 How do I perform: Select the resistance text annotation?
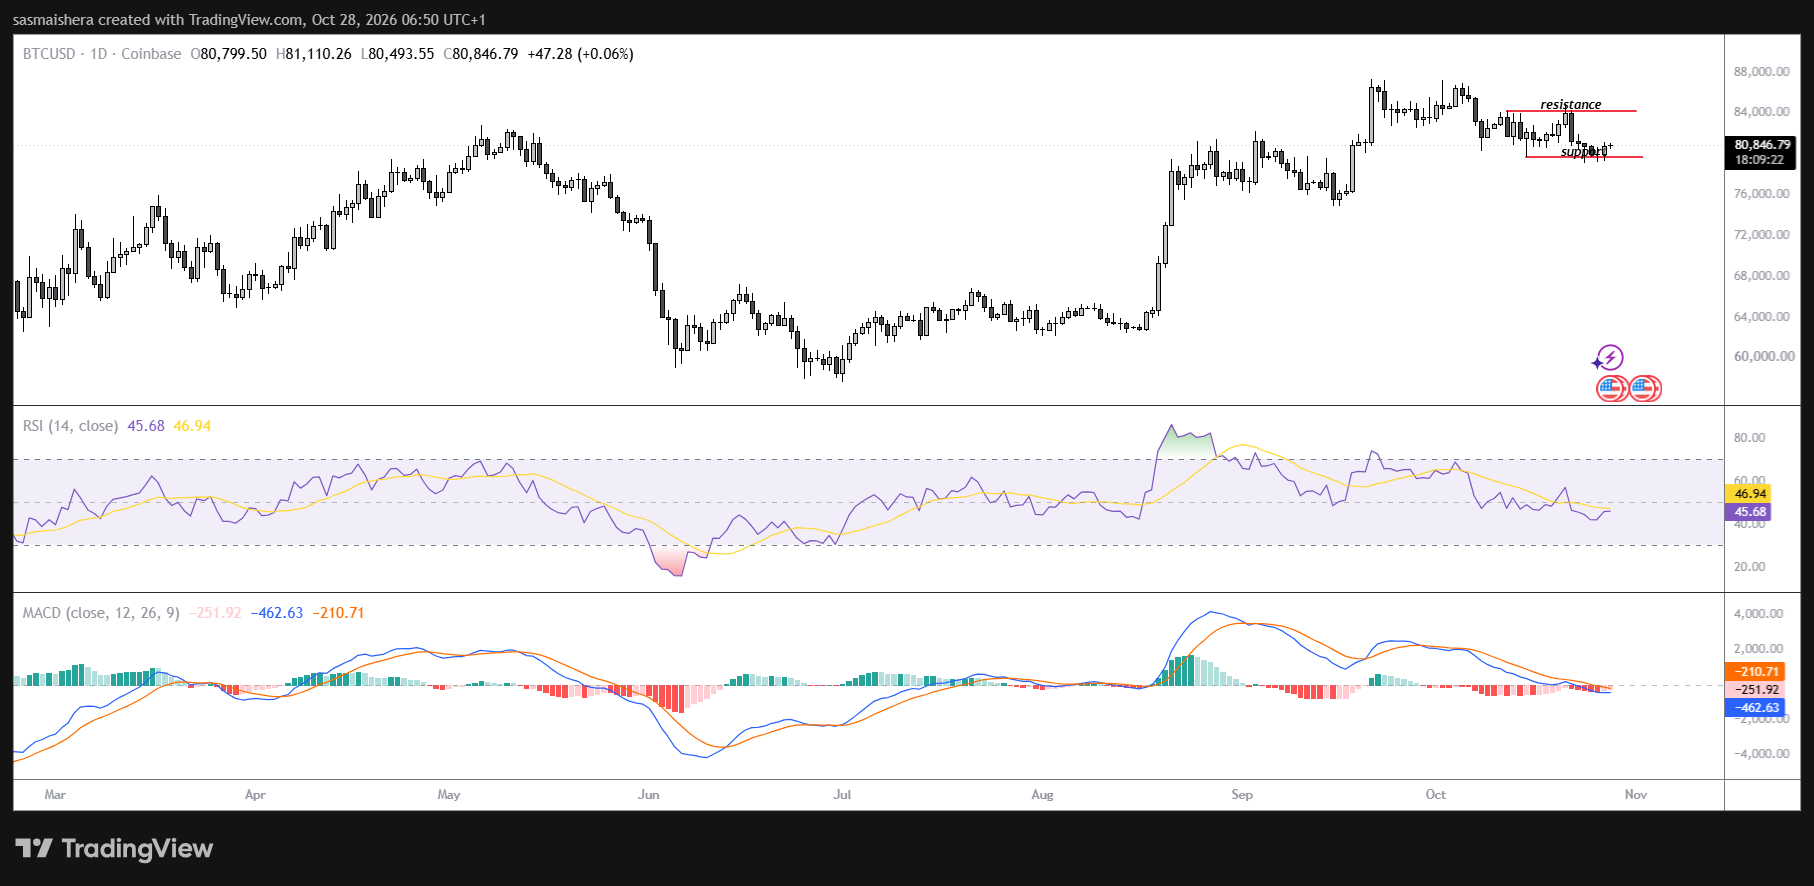coord(1570,104)
